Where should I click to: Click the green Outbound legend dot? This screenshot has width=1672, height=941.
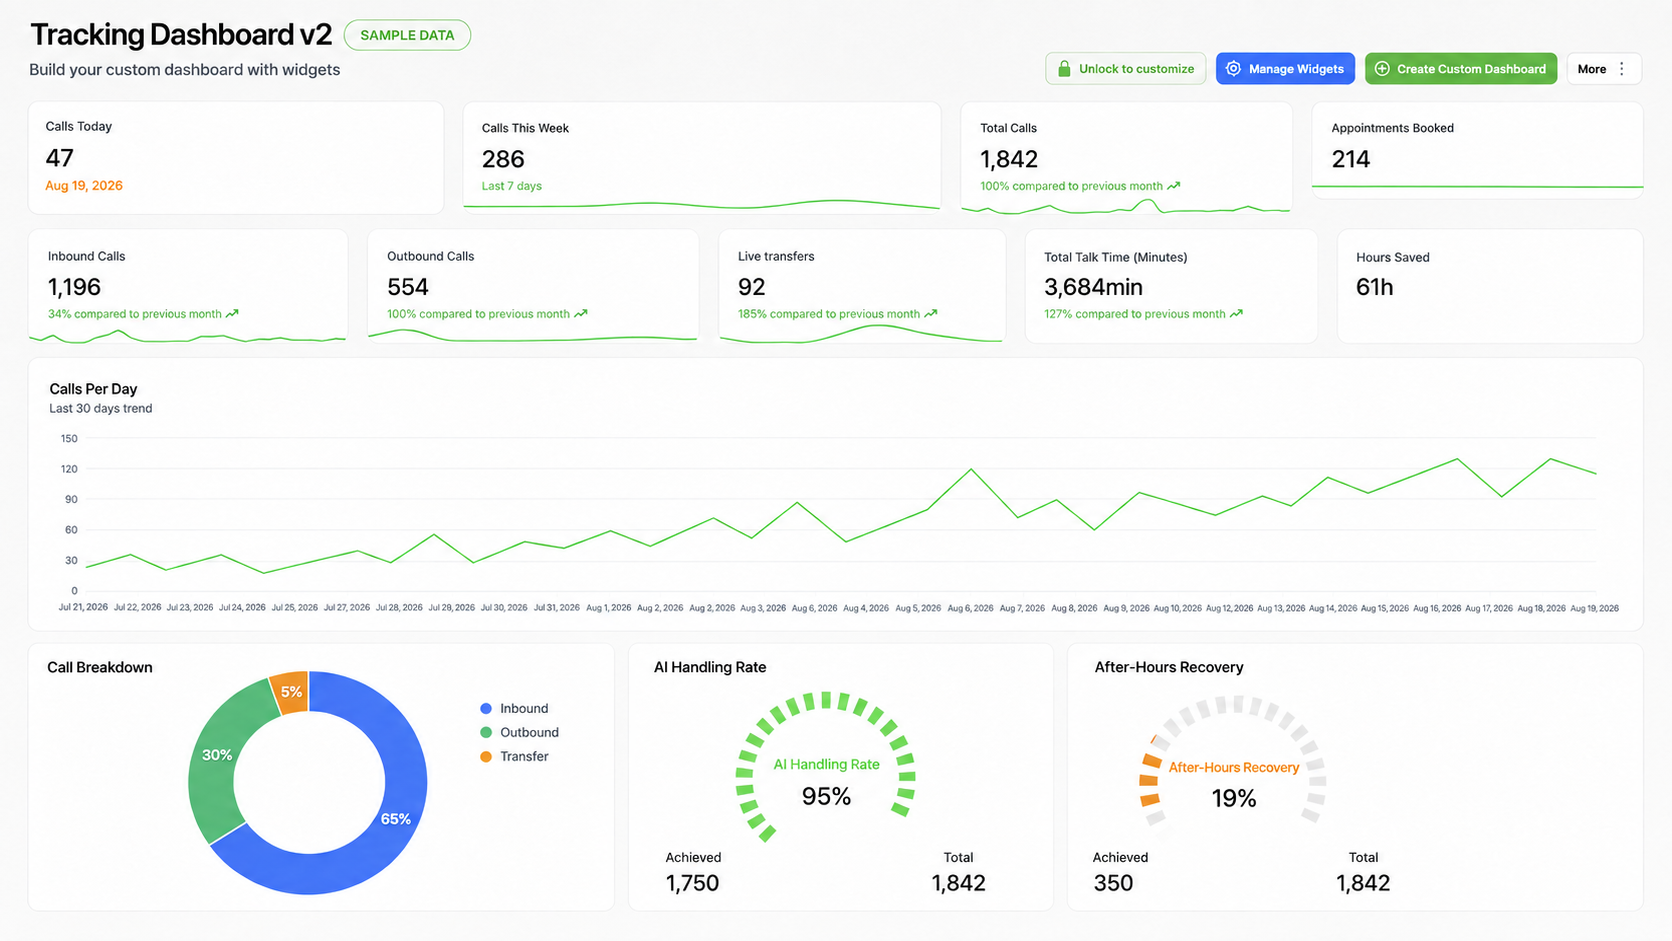(486, 733)
